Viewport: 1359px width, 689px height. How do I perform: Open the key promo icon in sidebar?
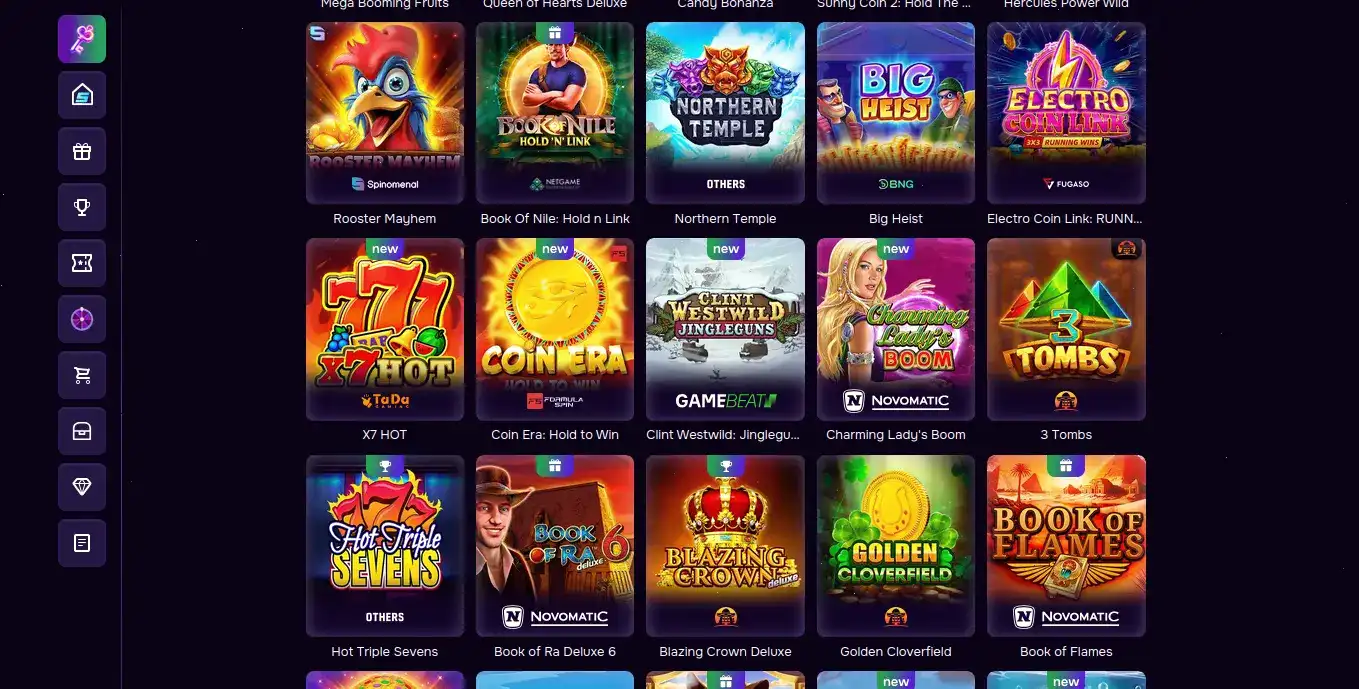82,39
